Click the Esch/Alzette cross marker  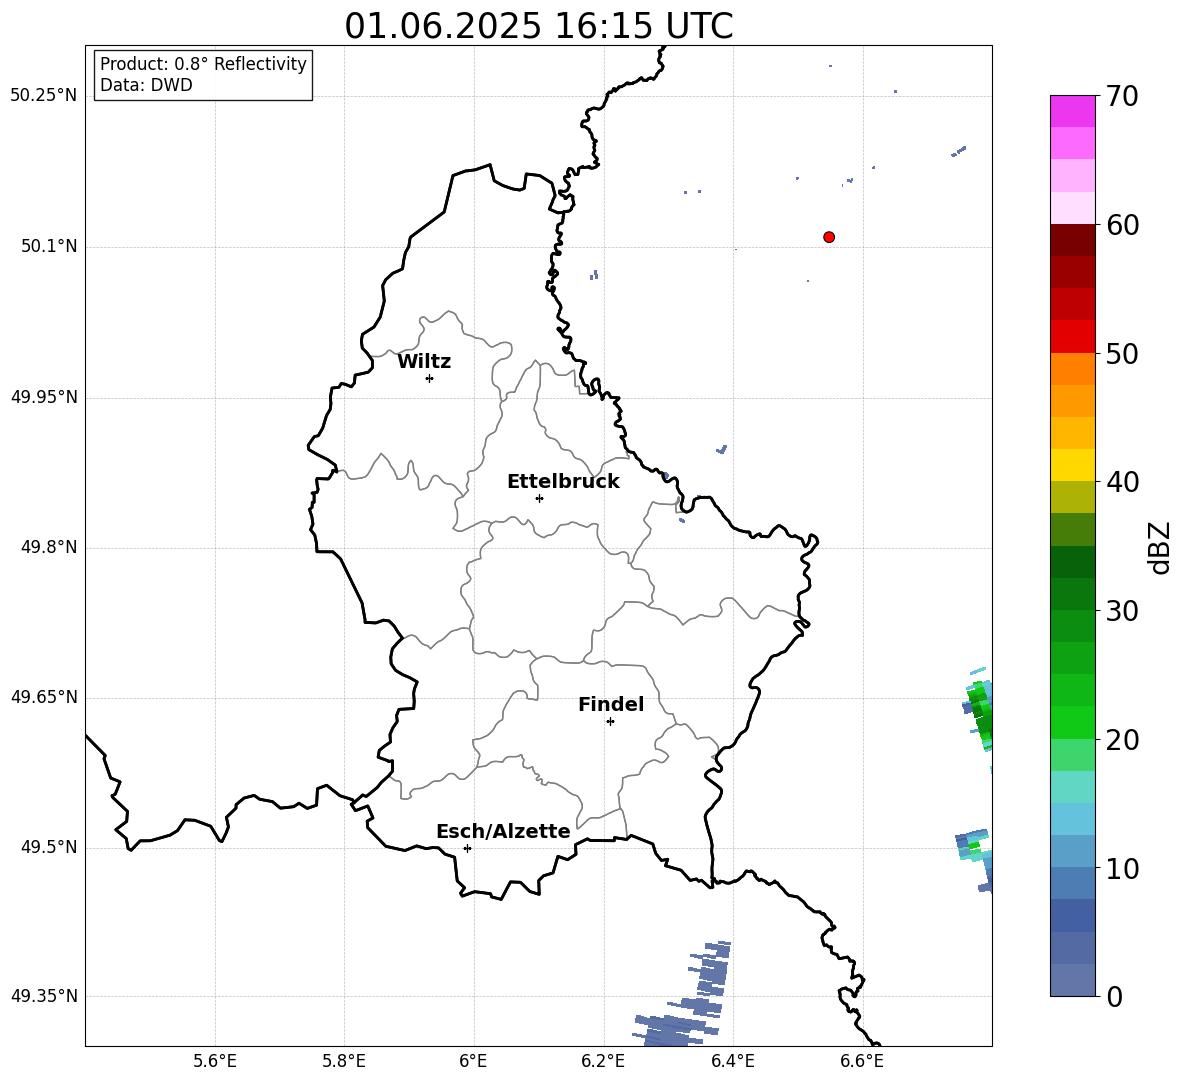click(x=467, y=848)
